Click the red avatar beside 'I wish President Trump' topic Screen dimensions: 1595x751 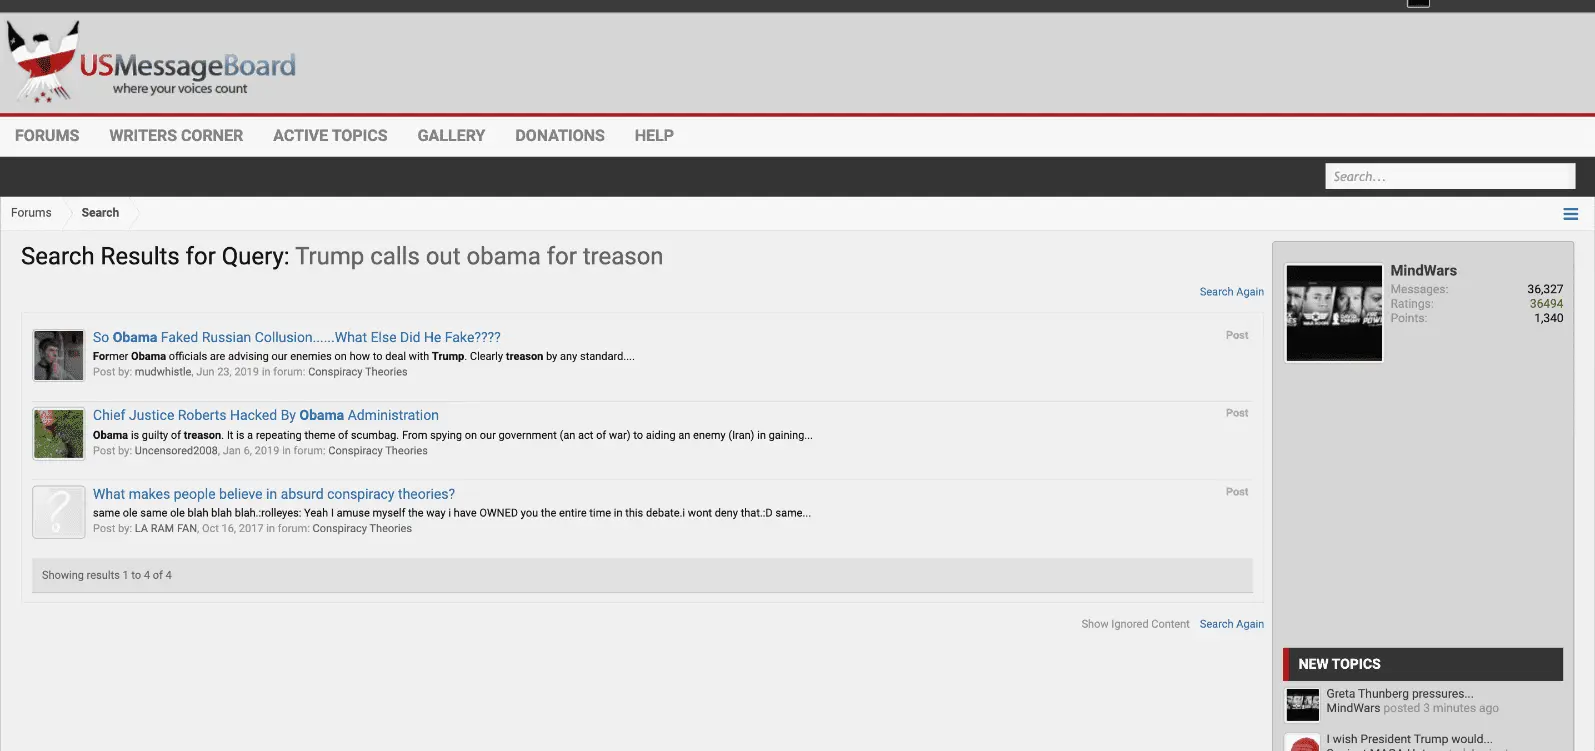[1303, 742]
